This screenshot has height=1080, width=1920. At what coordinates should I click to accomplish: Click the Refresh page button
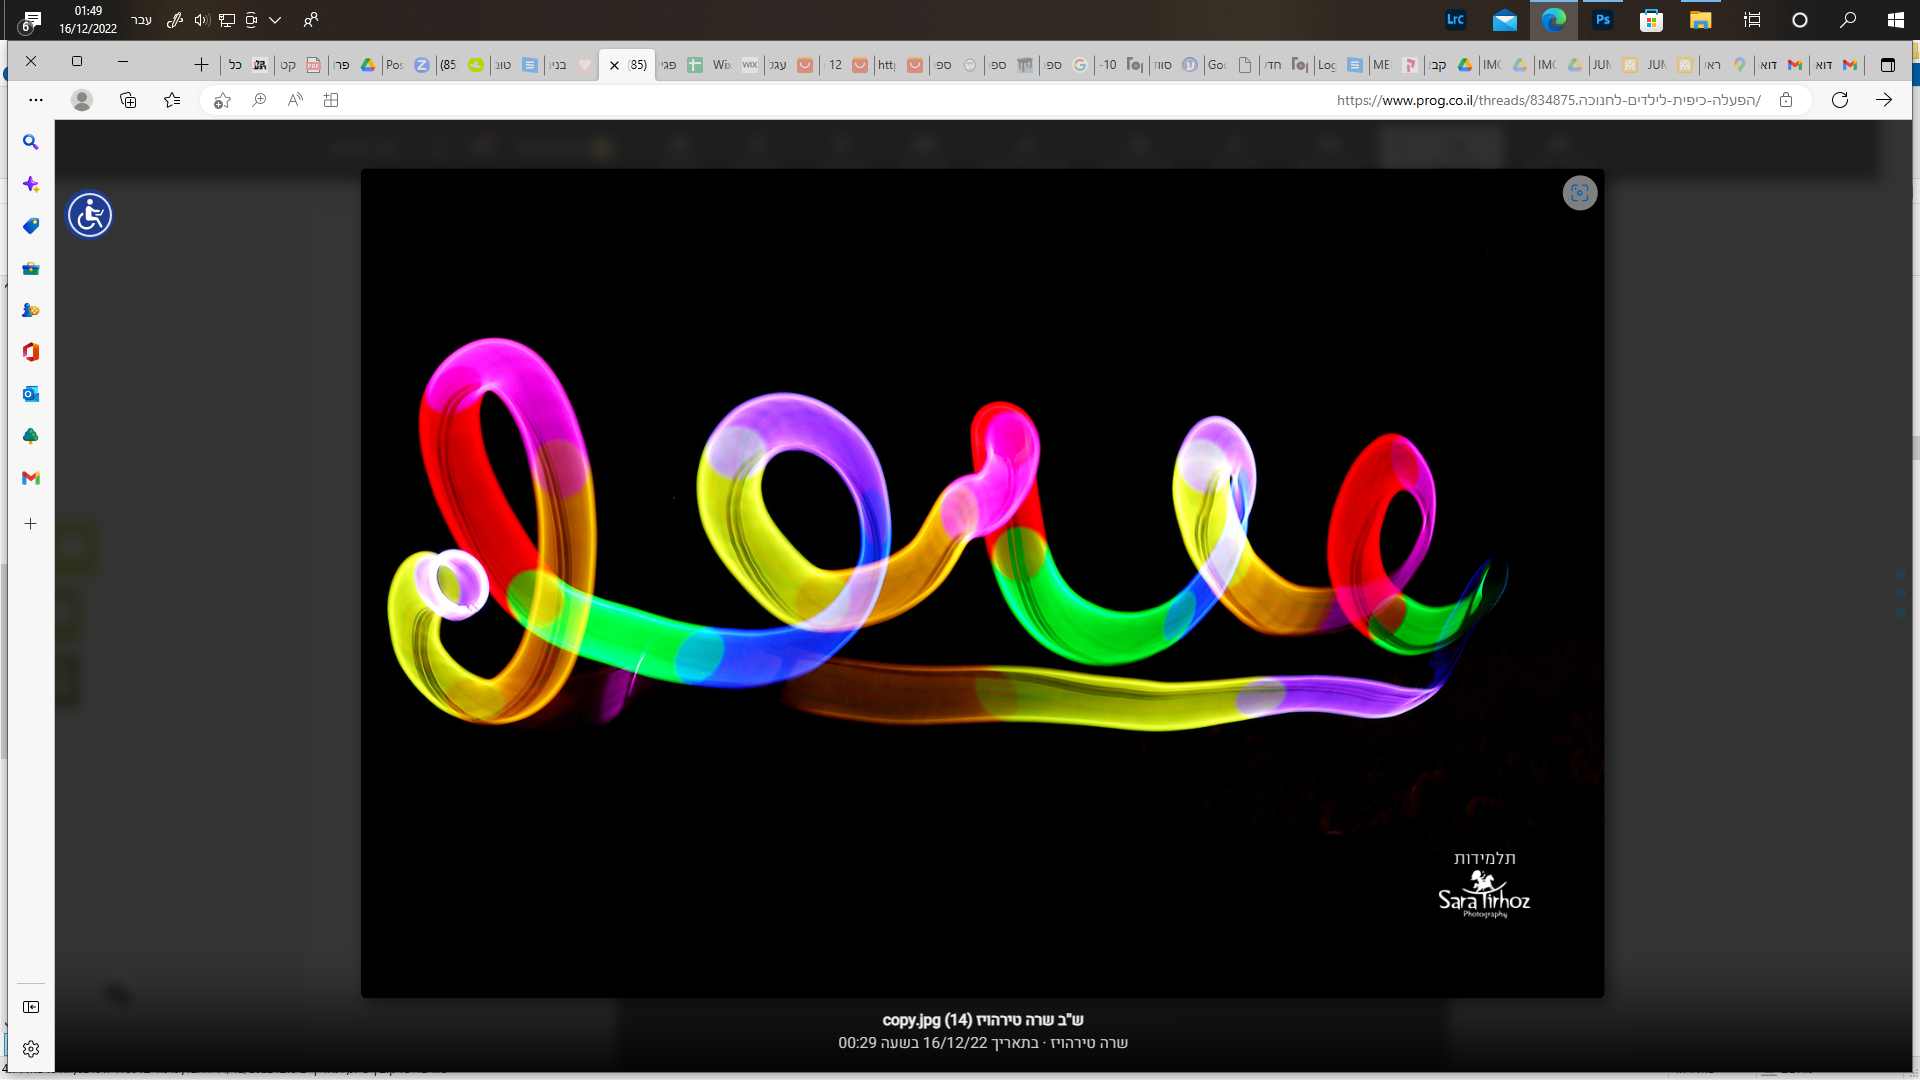tap(1839, 100)
